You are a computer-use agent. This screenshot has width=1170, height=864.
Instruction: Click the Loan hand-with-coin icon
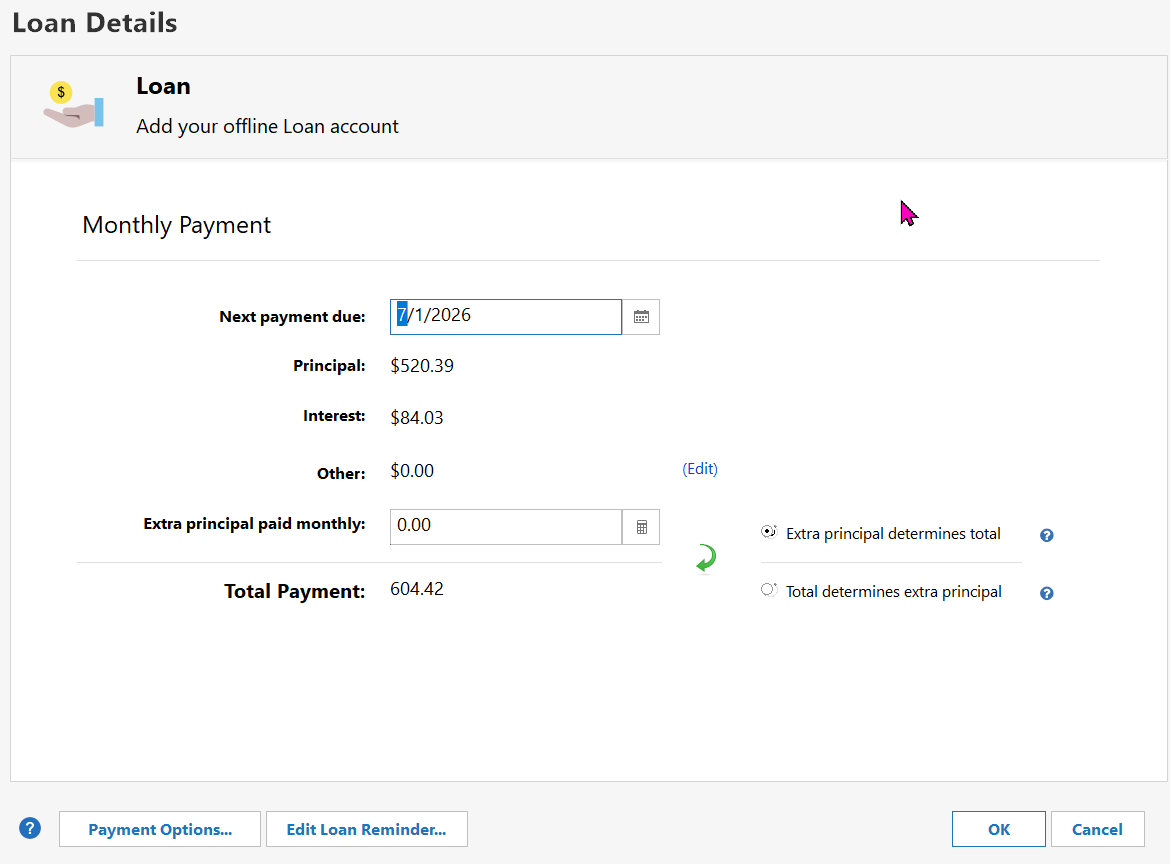73,106
